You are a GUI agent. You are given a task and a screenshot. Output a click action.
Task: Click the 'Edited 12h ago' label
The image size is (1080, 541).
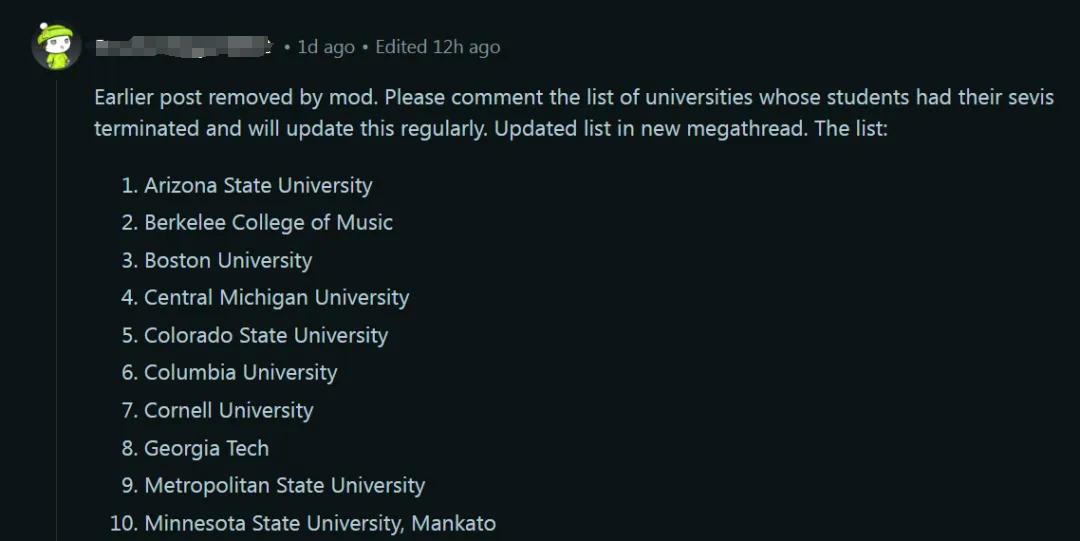[437, 47]
